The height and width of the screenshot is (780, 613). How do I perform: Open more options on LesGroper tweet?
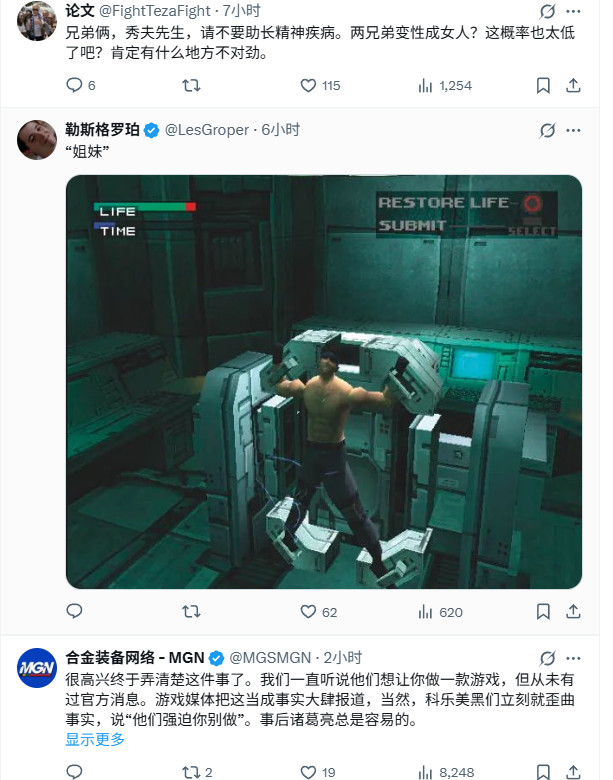(573, 130)
